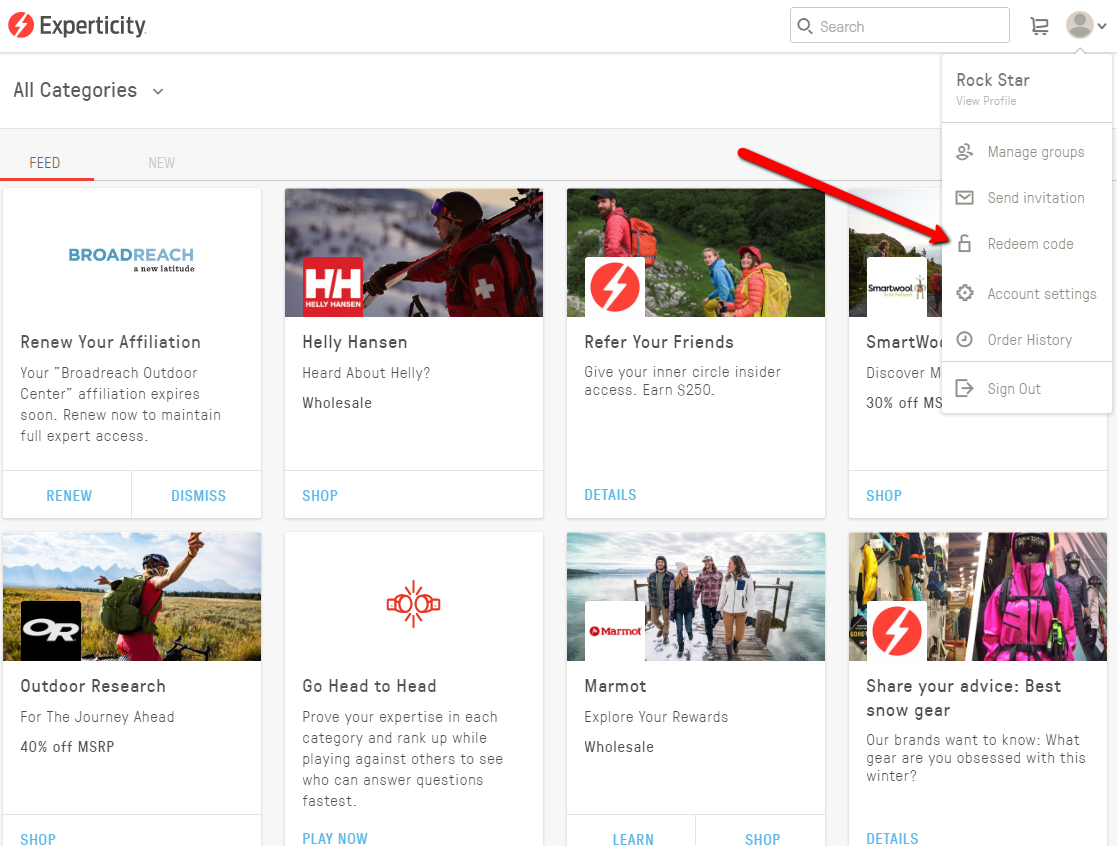
Task: Click SHOP on the Helly Hansen card
Action: (320, 496)
